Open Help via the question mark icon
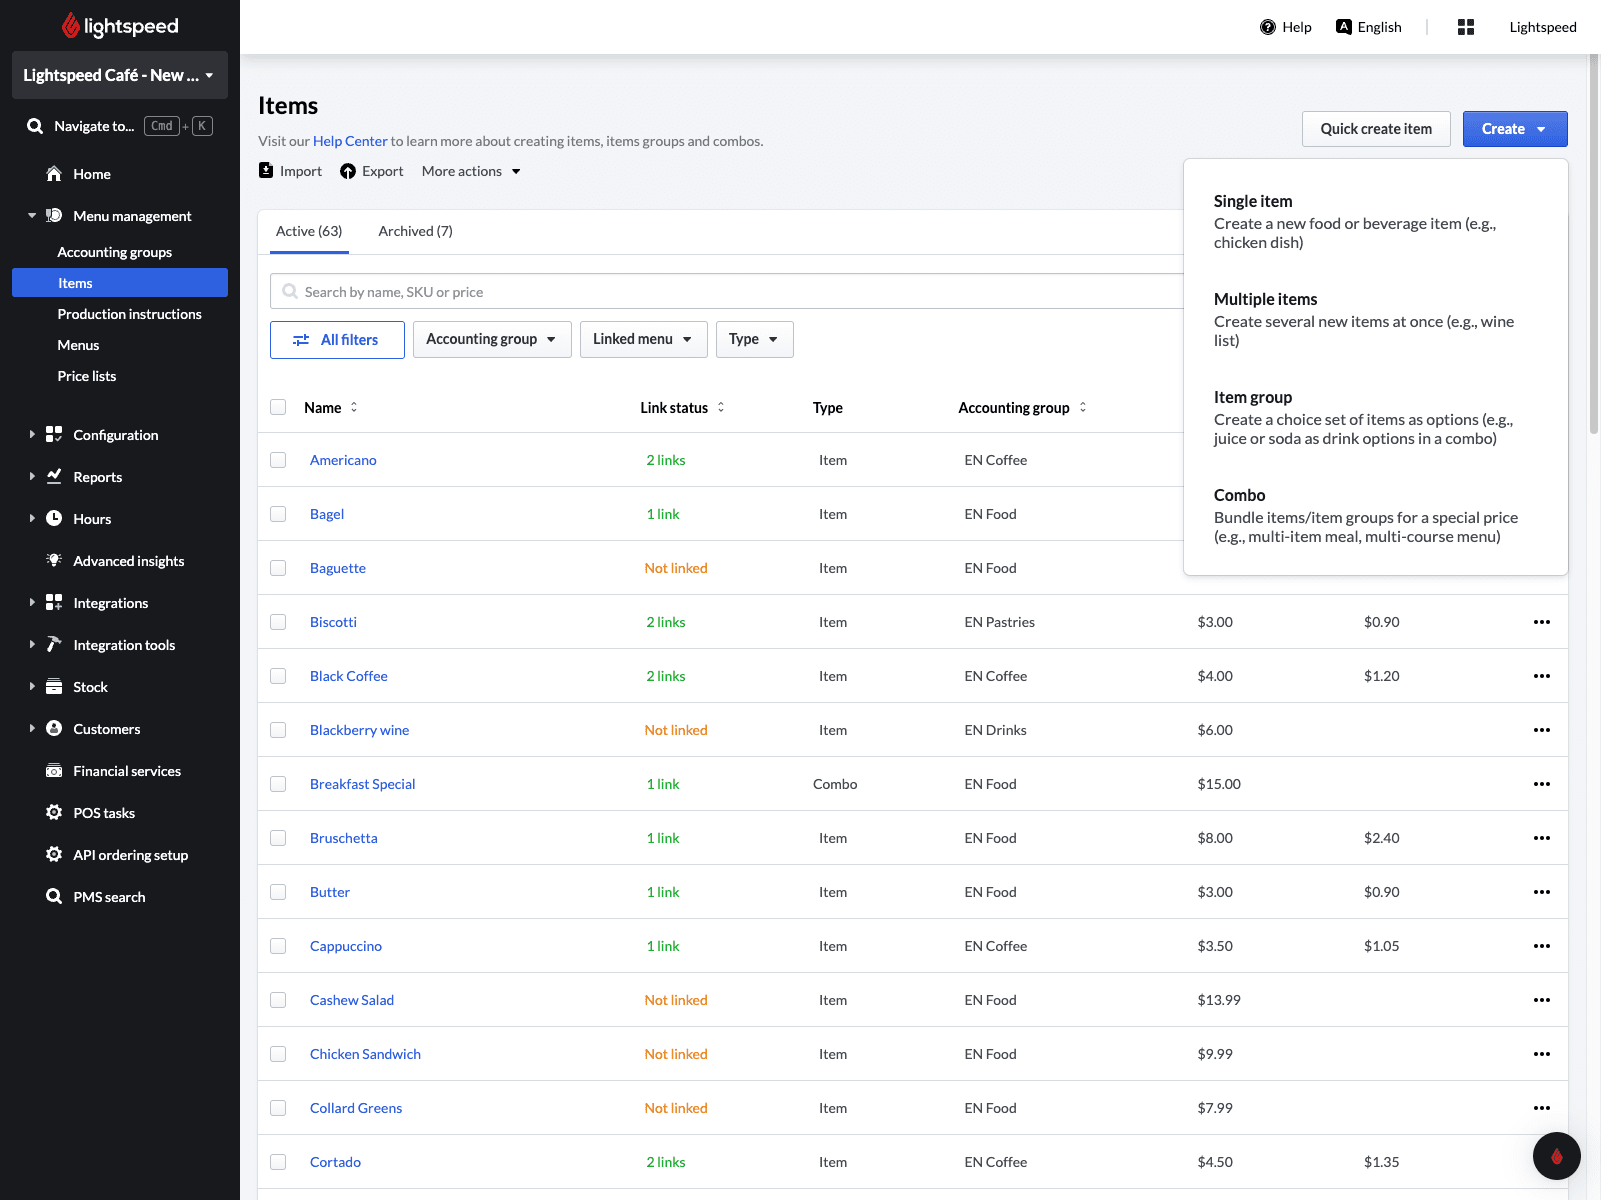Screen dimensions: 1601x1200 1268,27
